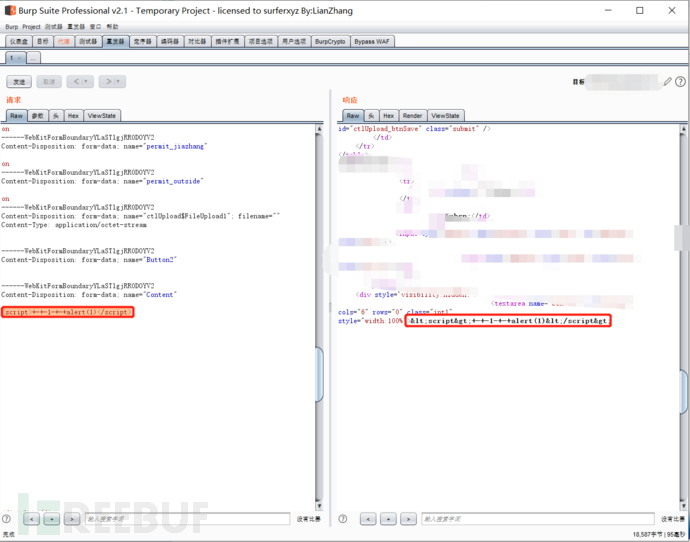Go to next match in request search

coord(72,519)
